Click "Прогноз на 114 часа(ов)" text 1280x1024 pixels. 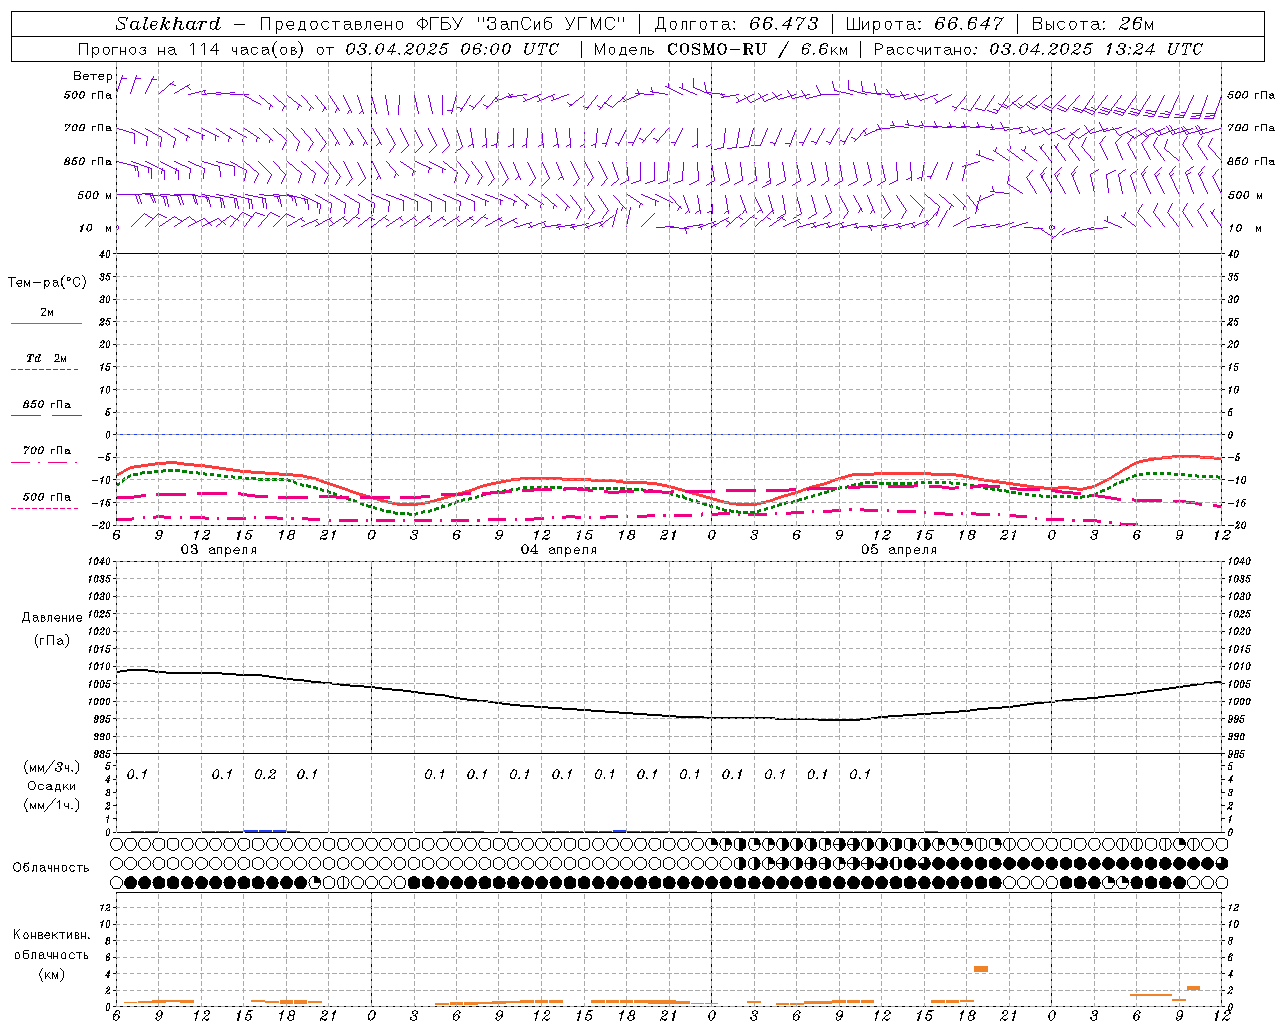pyautogui.click(x=192, y=49)
